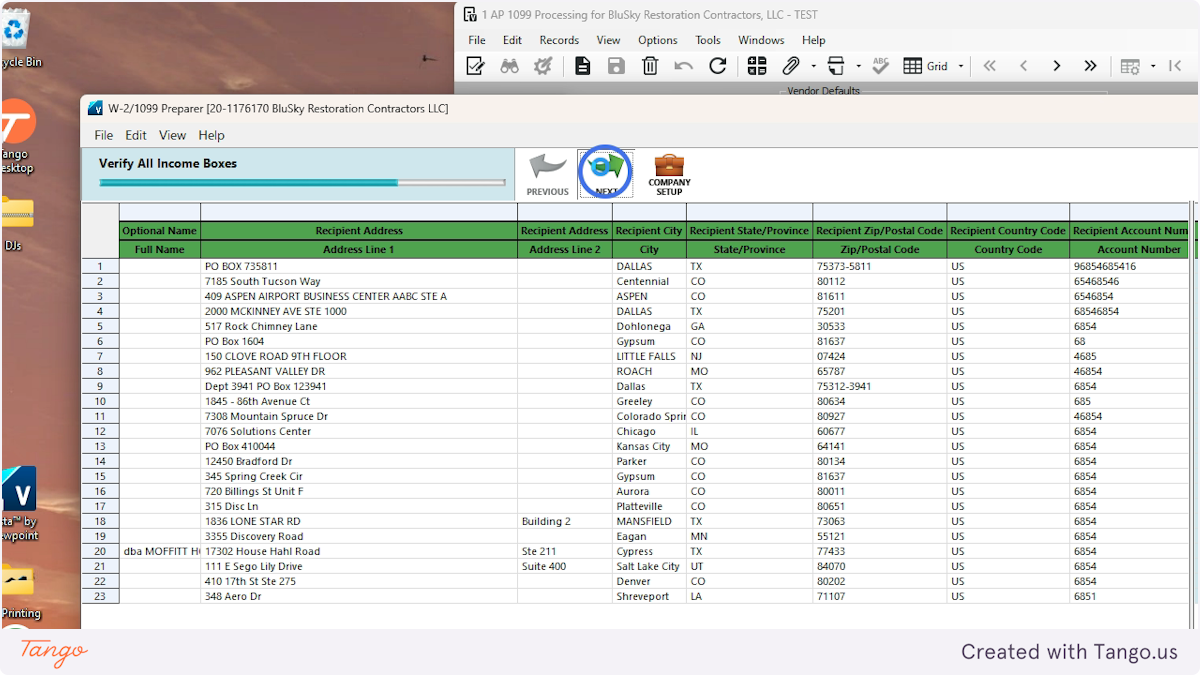Open Windows menu in AP 1099 Processing window
This screenshot has width=1200, height=675.
coord(761,40)
